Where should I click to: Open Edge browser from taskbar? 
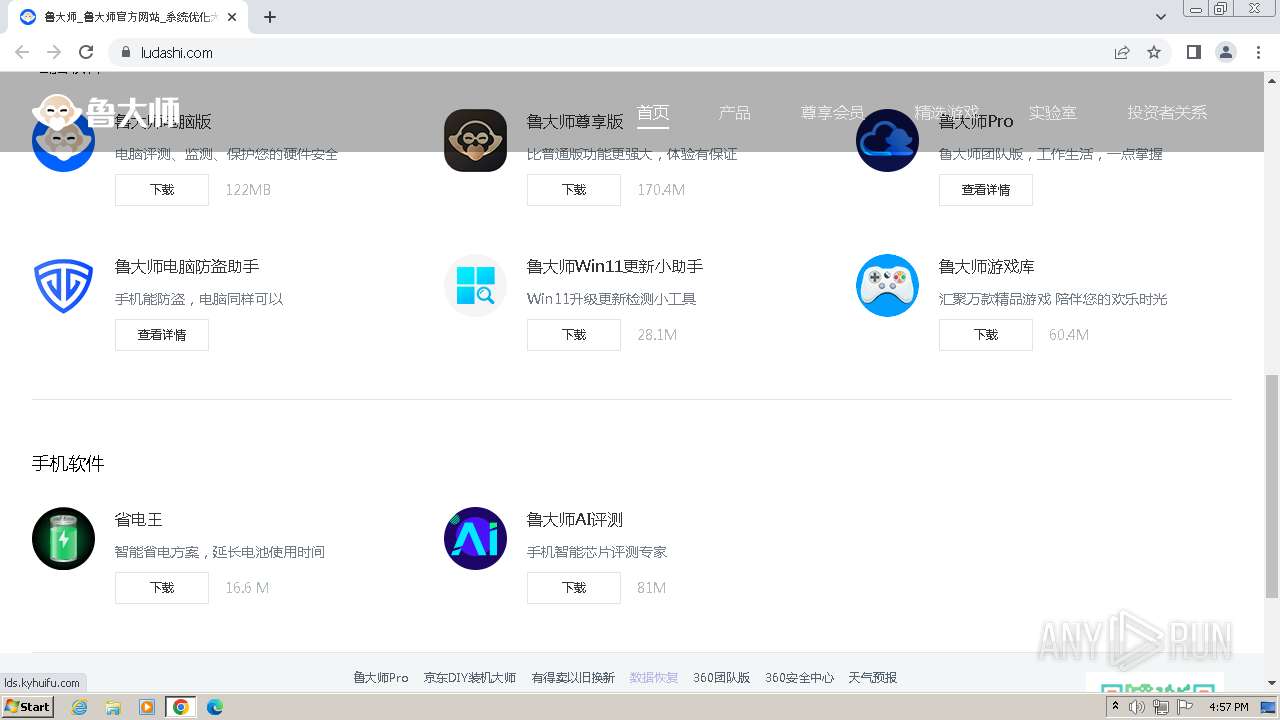pyautogui.click(x=215, y=707)
